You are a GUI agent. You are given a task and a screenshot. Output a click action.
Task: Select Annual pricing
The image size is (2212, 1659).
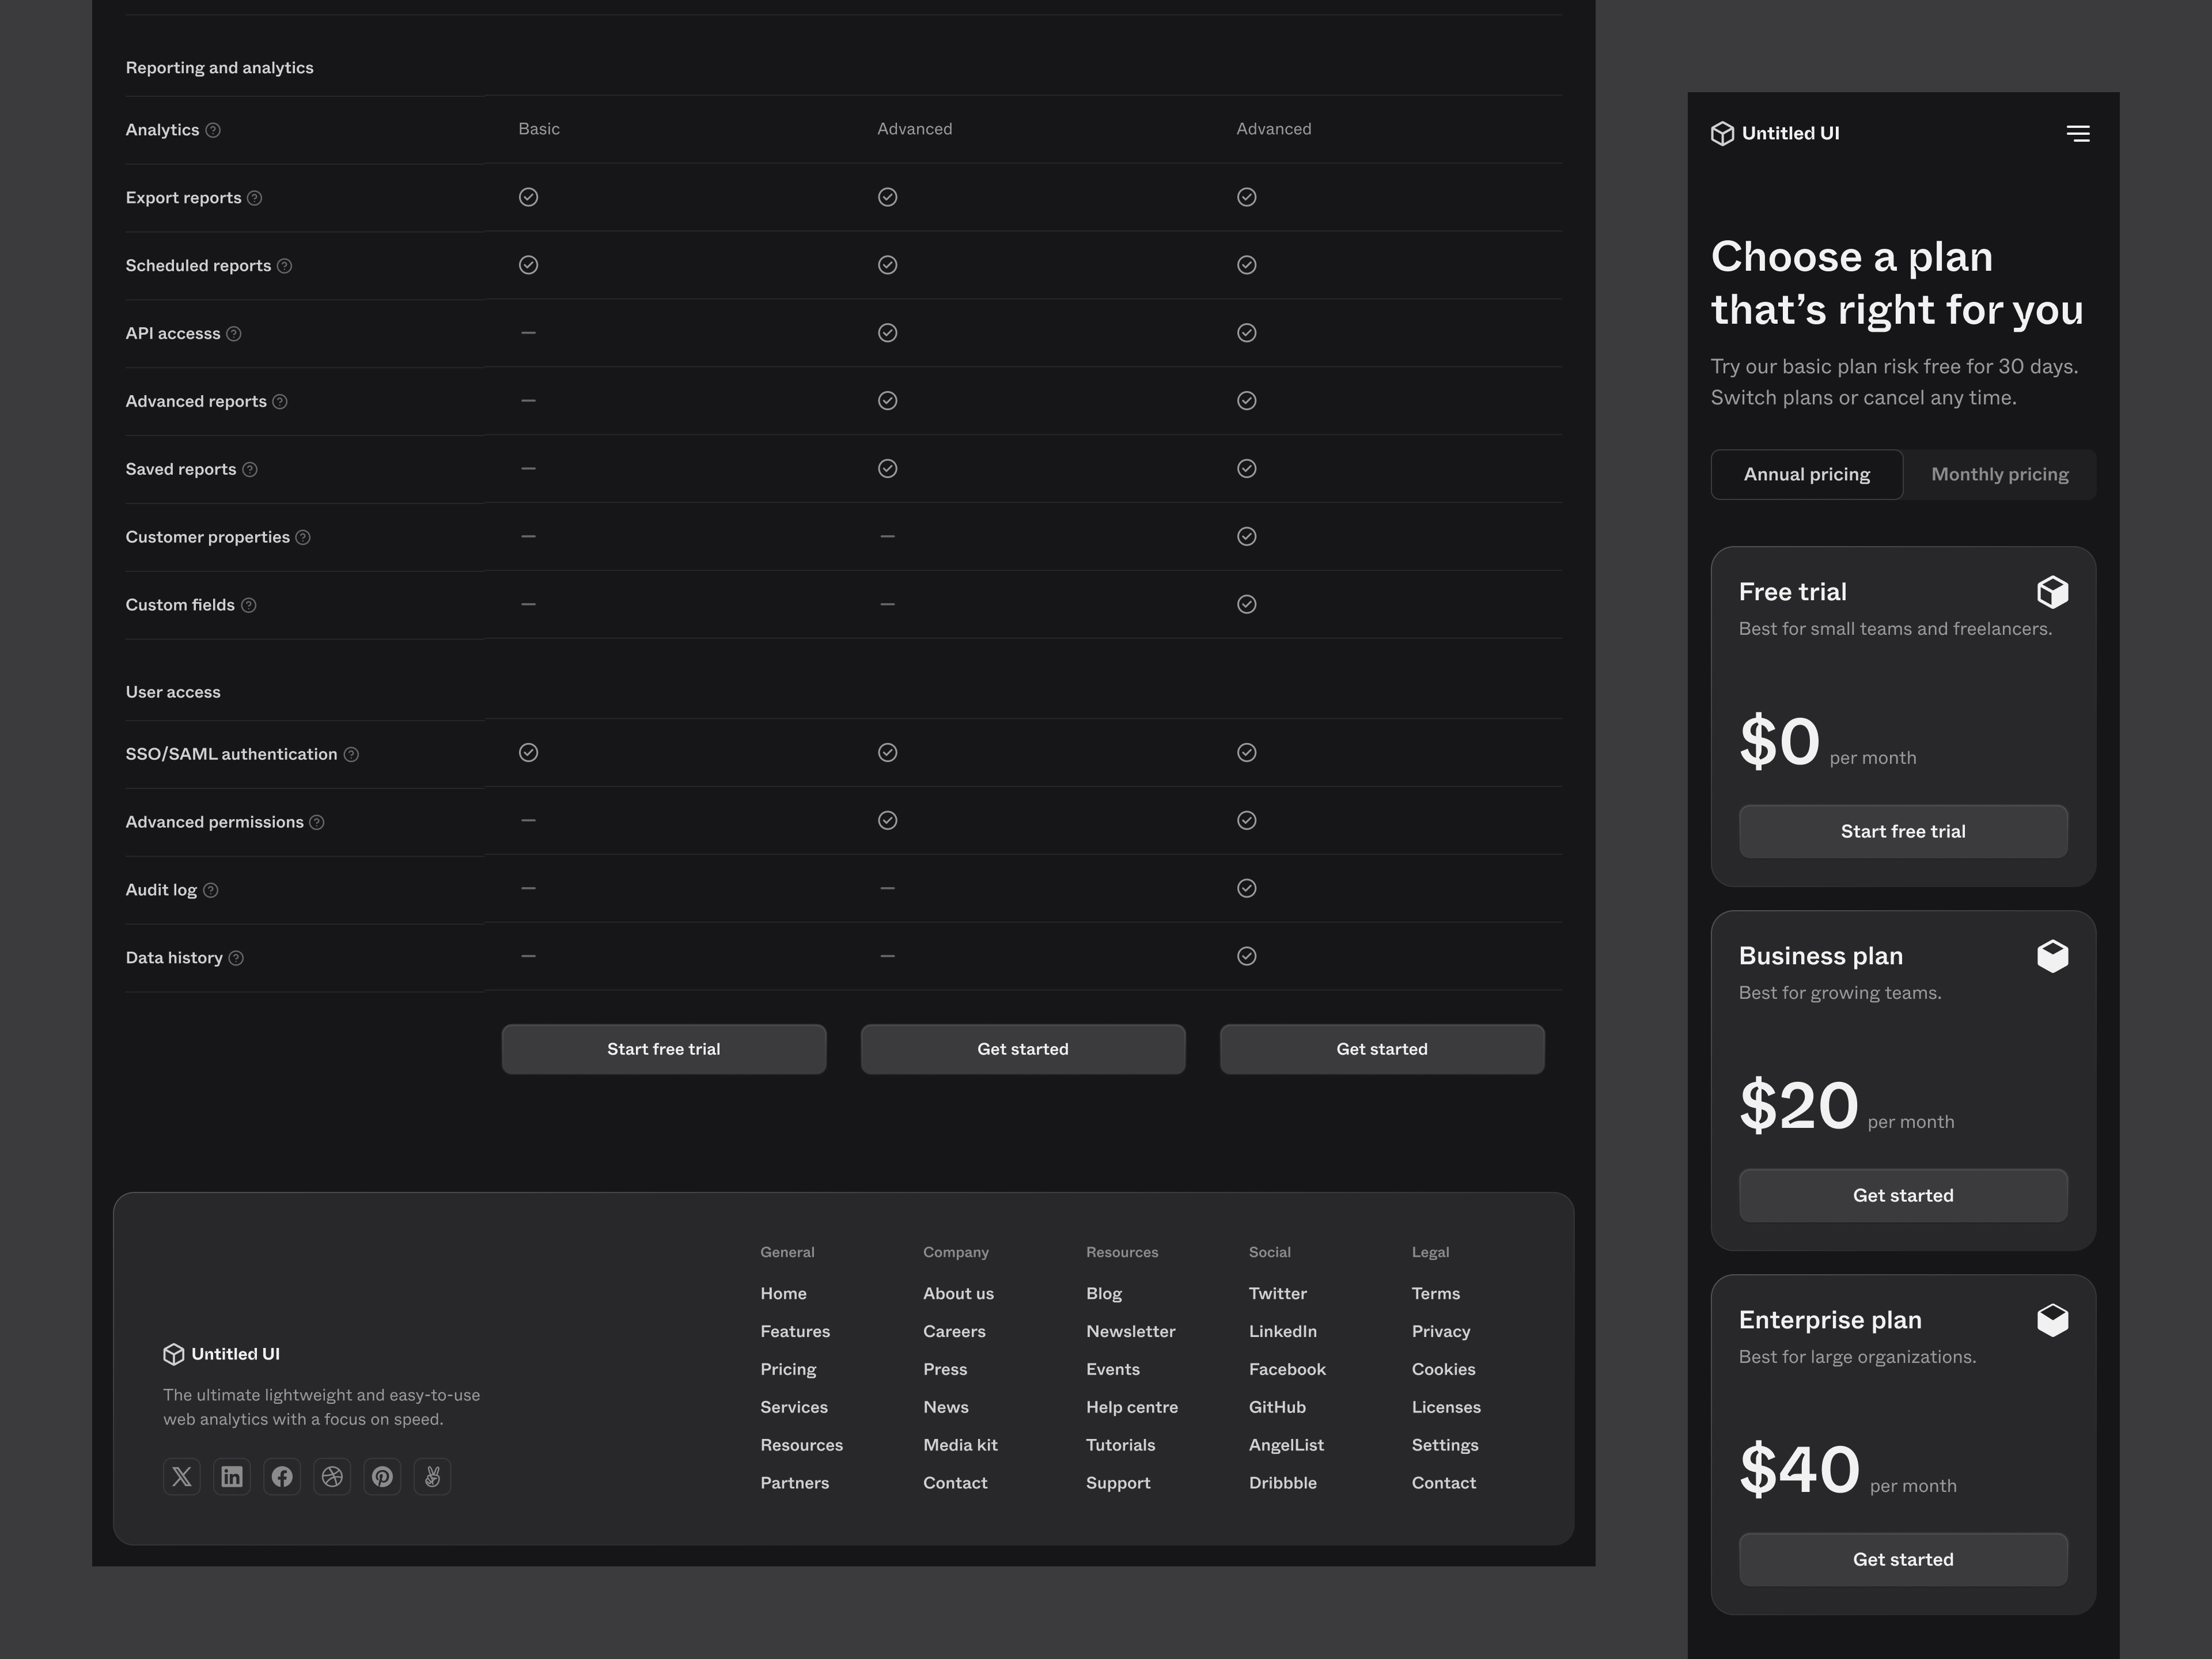(1806, 474)
